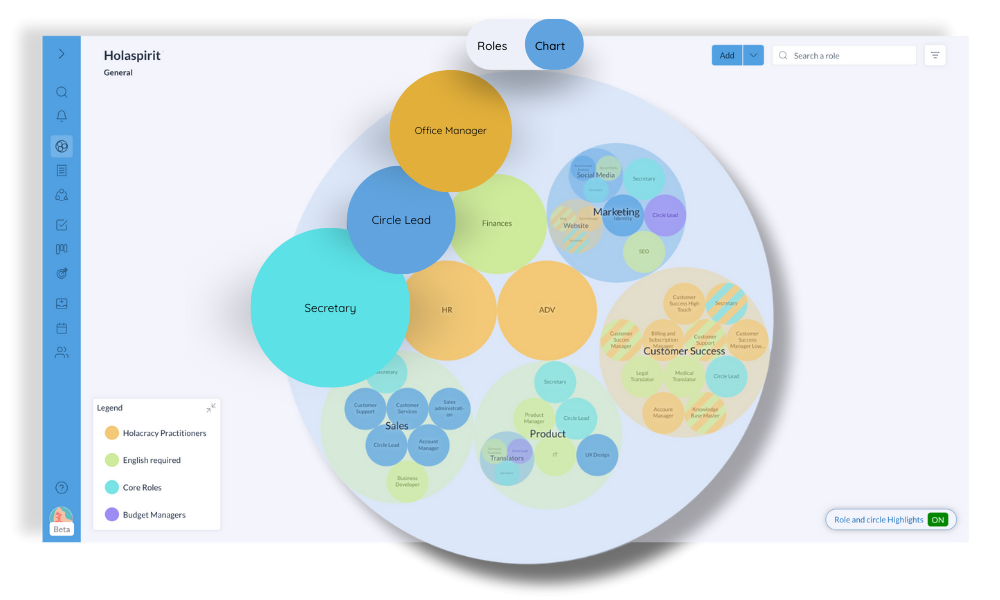This screenshot has width=1000, height=600.
Task: Click the Budget Managers purple swatch
Action: point(112,514)
